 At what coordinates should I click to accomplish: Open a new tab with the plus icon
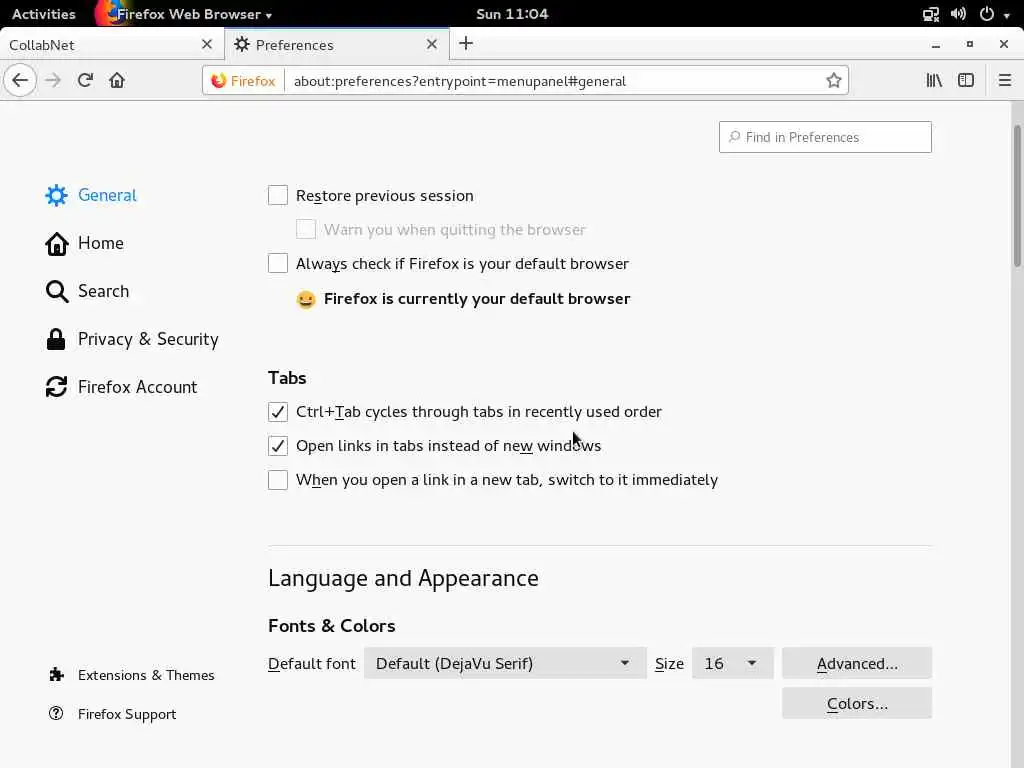466,43
